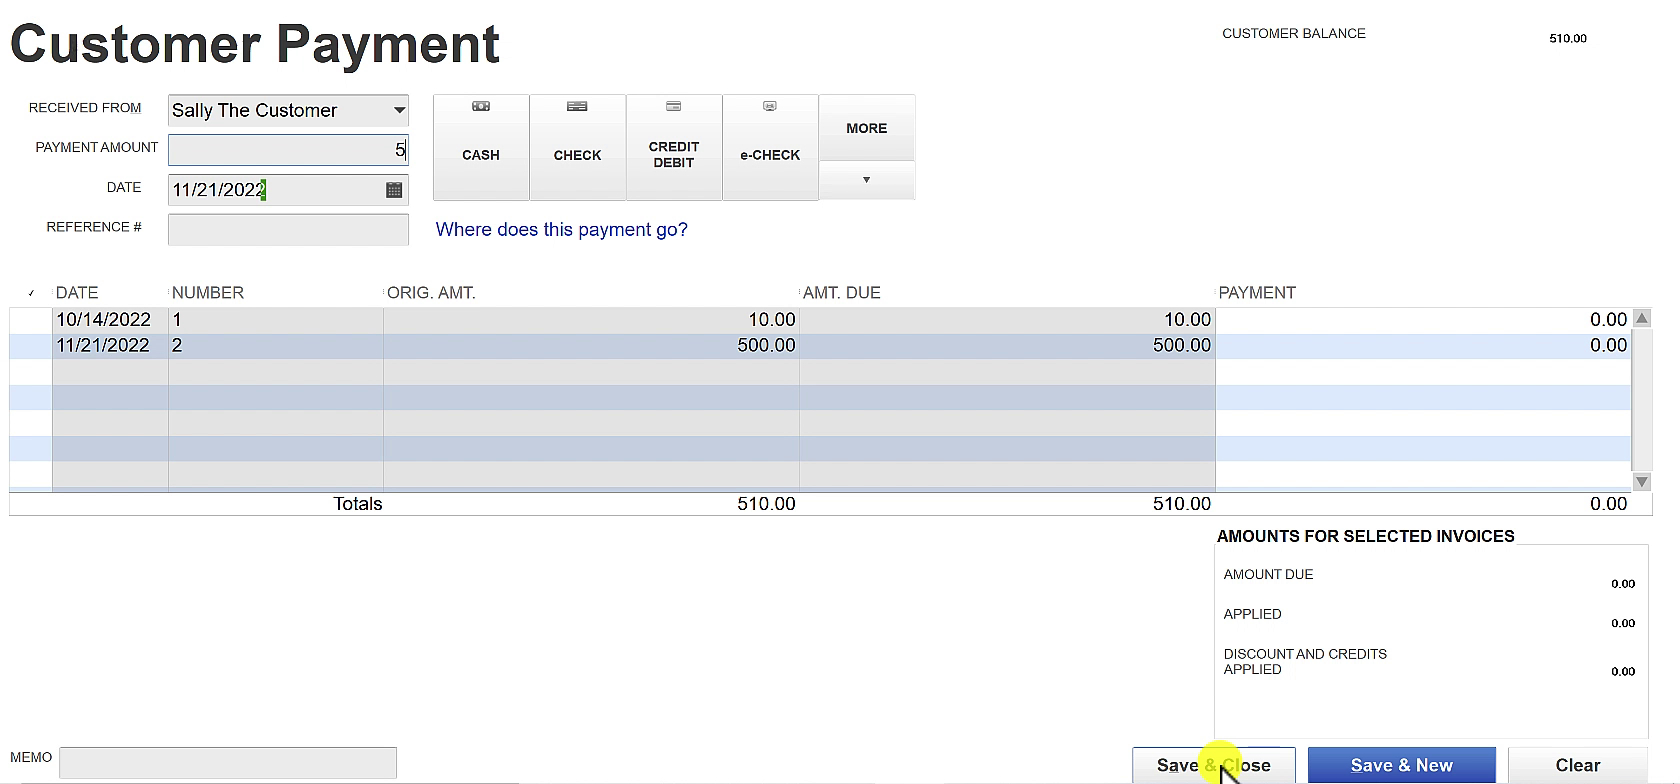Open the Received From customer dropdown
Image resolution: width=1680 pixels, height=784 pixels.
[x=399, y=110]
